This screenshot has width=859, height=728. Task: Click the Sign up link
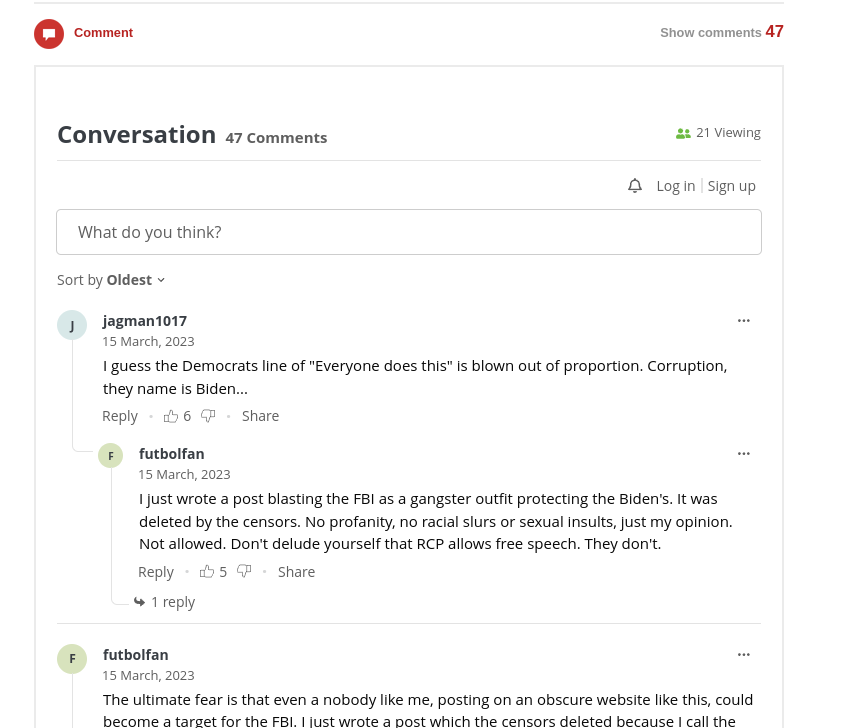[x=731, y=186]
